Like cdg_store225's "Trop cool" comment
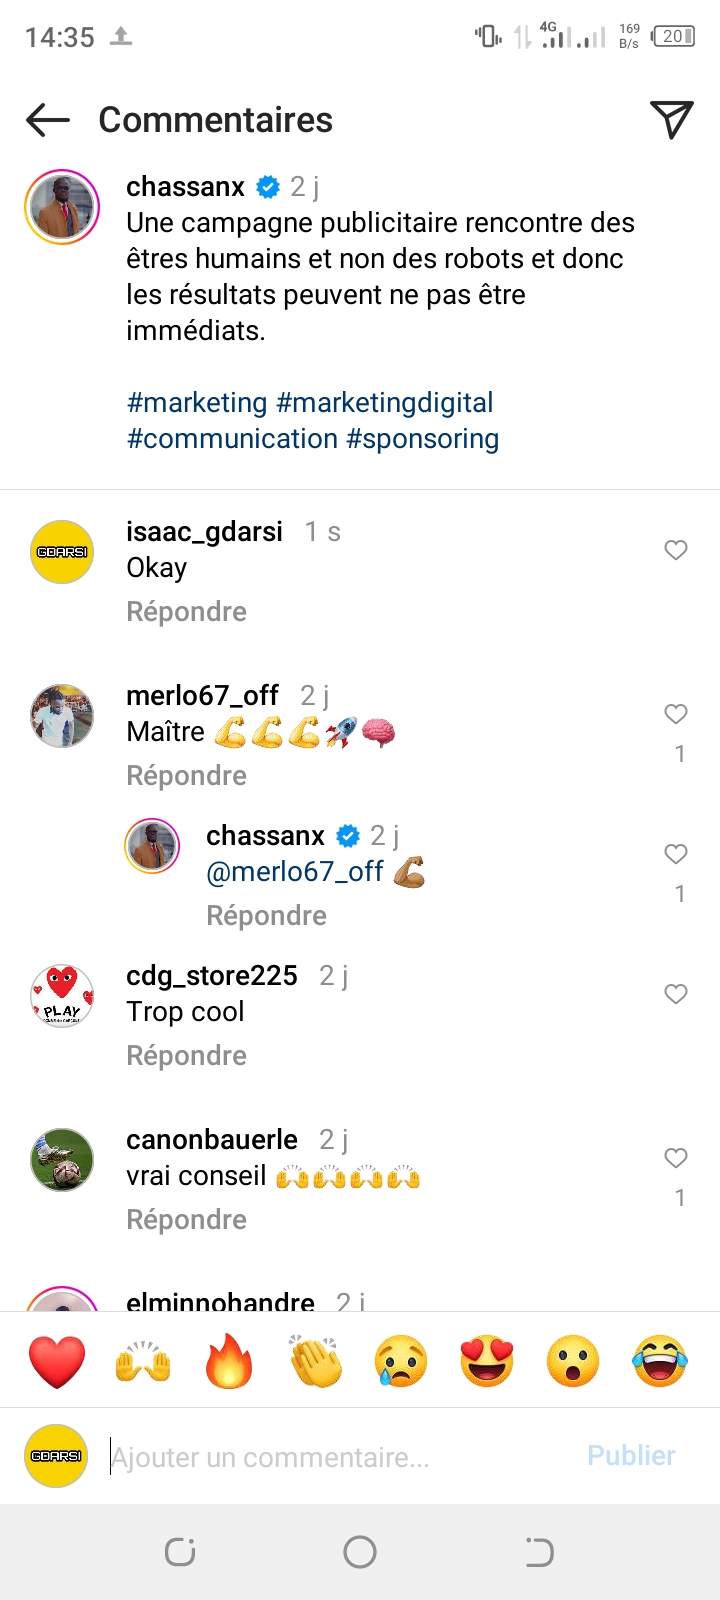Viewport: 720px width, 1600px height. click(676, 994)
